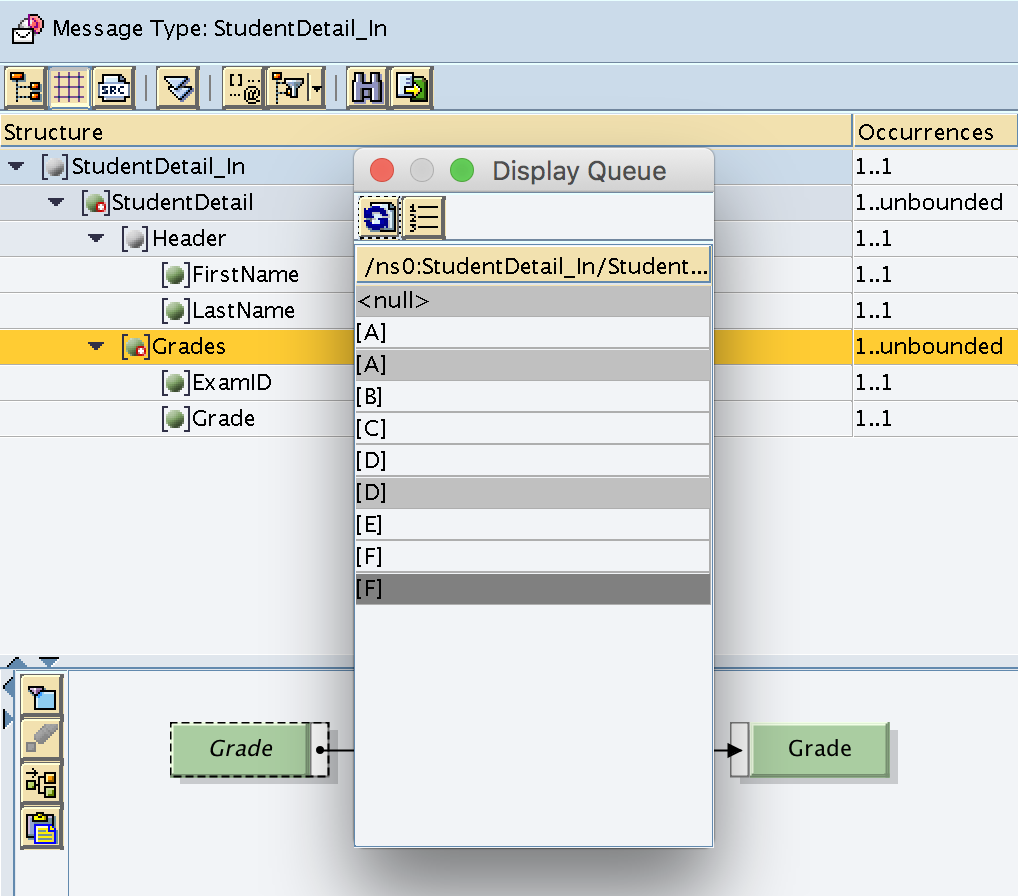Collapse the Header node
The height and width of the screenshot is (896, 1018).
click(x=96, y=238)
